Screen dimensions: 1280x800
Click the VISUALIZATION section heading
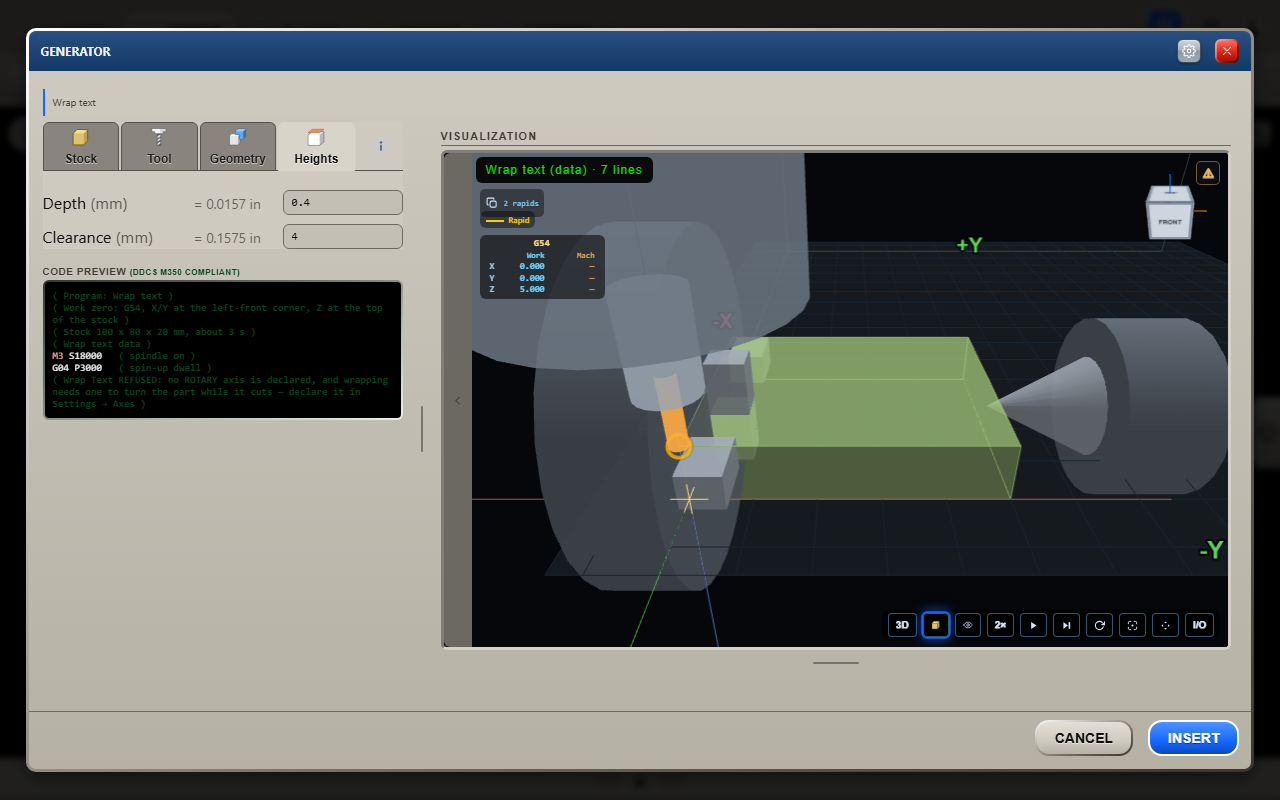pos(488,136)
